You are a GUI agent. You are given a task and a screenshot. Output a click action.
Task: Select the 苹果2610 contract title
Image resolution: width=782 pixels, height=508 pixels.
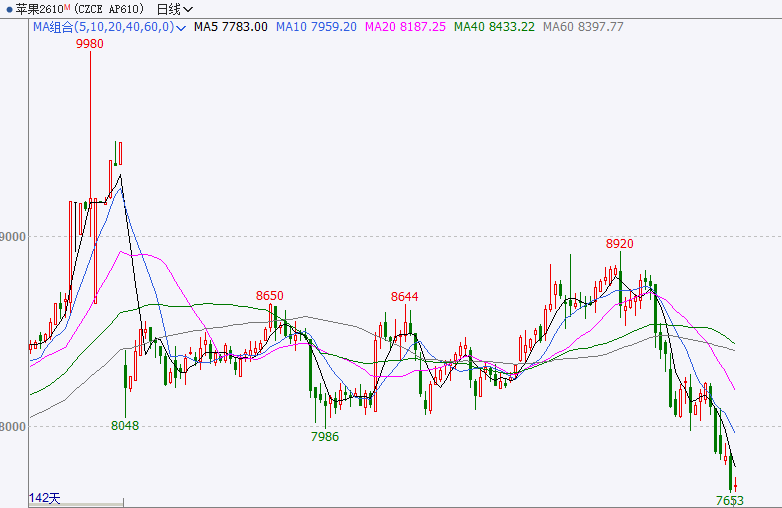(38, 9)
